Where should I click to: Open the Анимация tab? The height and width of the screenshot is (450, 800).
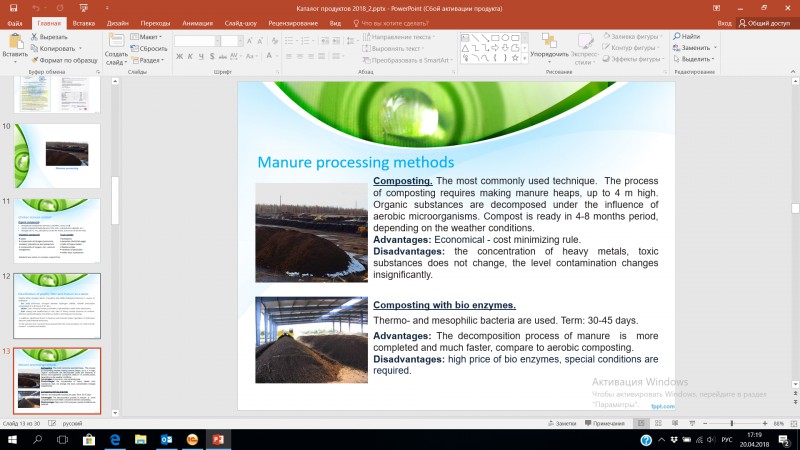pos(197,23)
